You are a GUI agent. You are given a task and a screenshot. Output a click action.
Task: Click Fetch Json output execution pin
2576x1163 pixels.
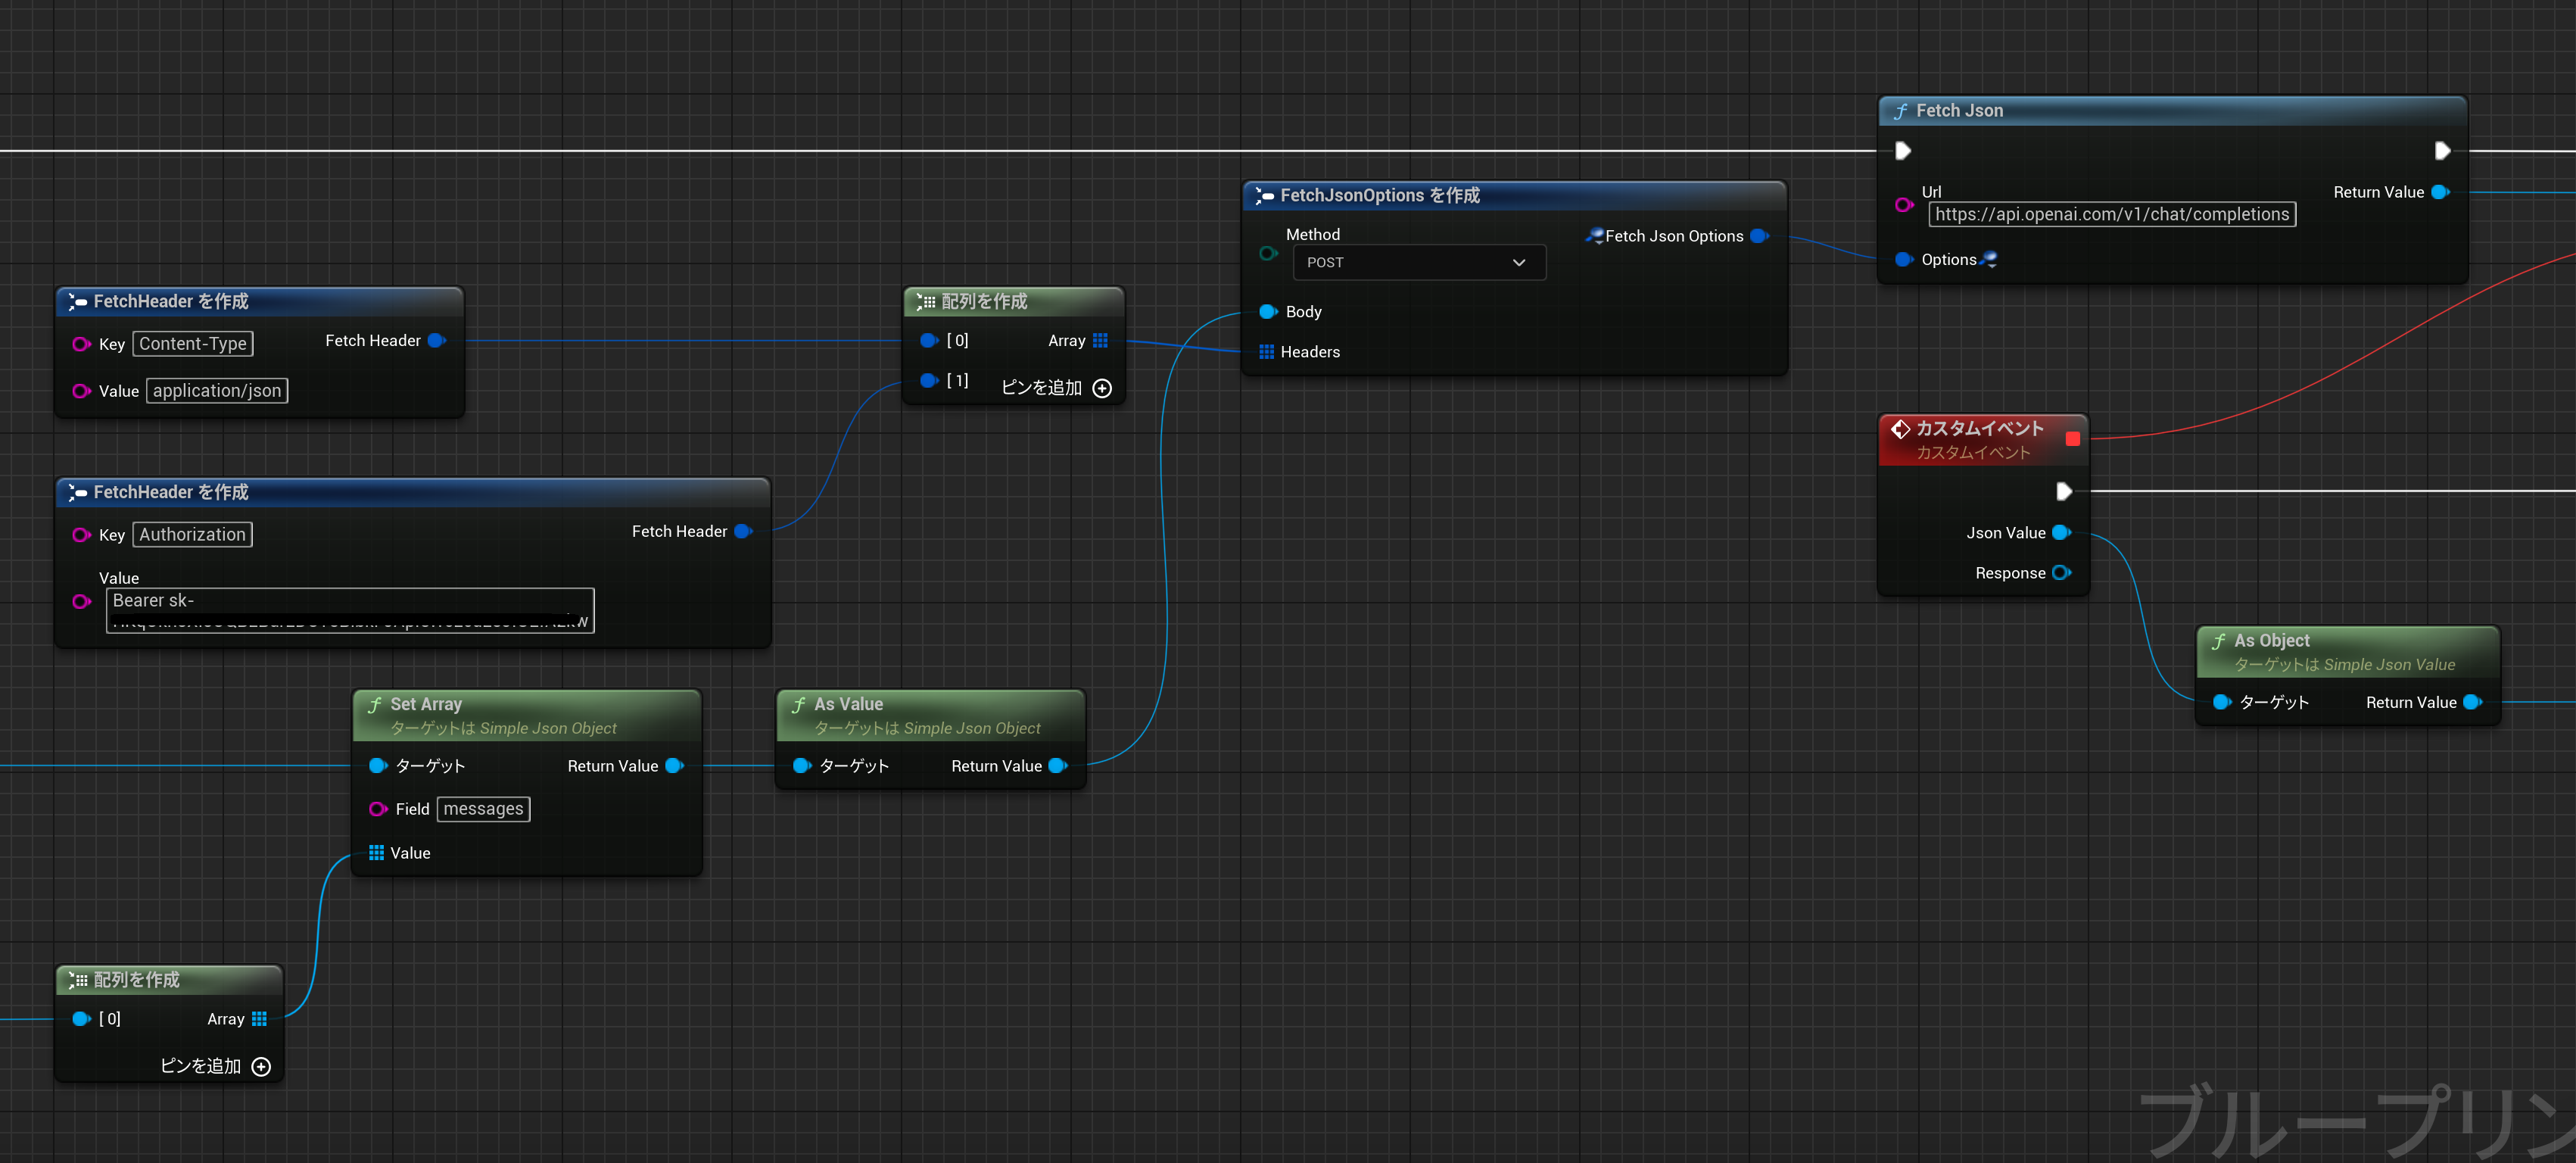[x=2441, y=151]
